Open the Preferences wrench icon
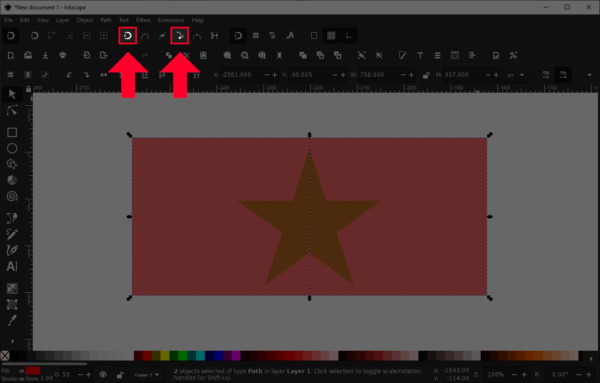Image resolution: width=600 pixels, height=383 pixels. (513, 55)
